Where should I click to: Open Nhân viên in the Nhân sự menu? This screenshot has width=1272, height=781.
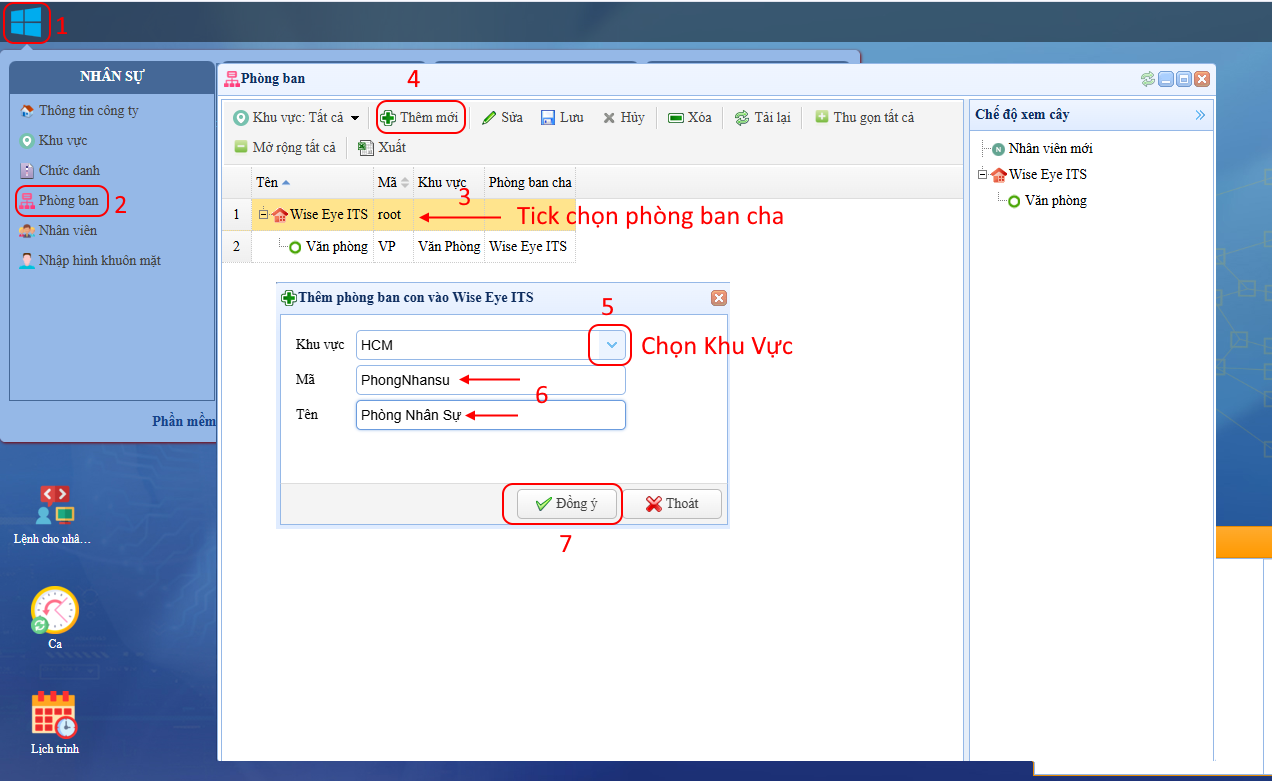67,230
